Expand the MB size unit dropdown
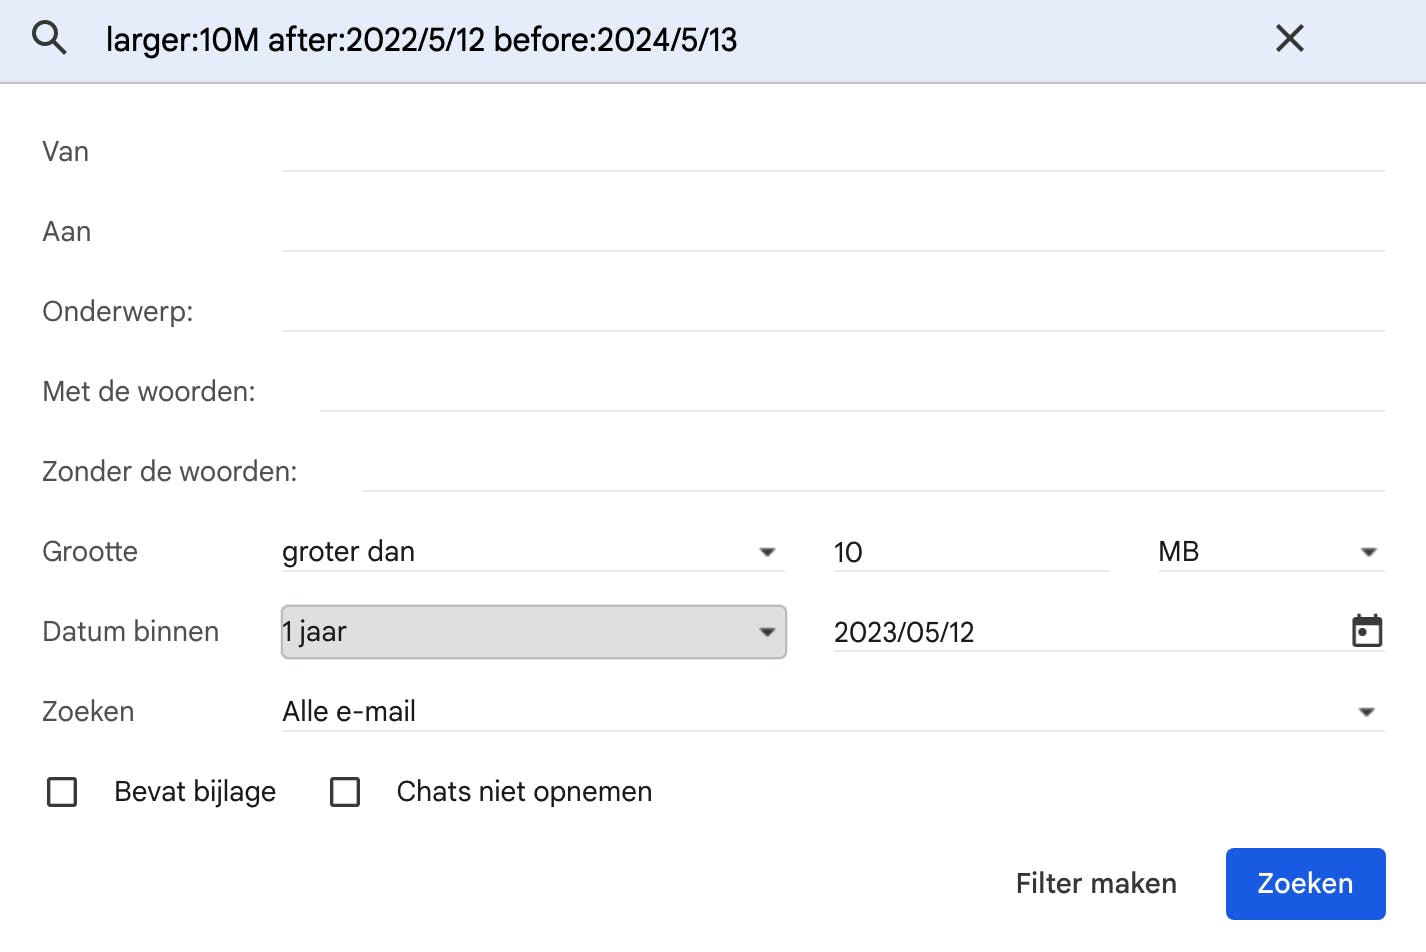Screen dimensions: 1426x952 (x=1270, y=552)
